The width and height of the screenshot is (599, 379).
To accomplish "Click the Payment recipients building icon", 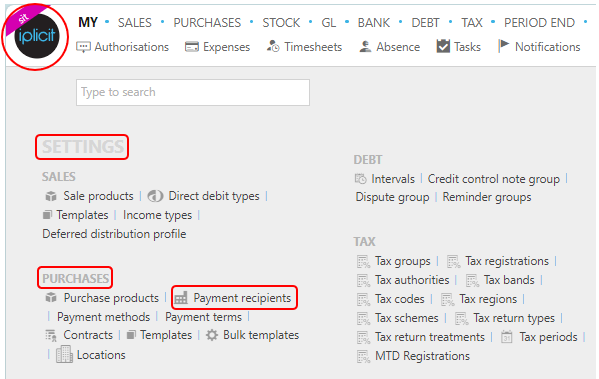I will (181, 298).
